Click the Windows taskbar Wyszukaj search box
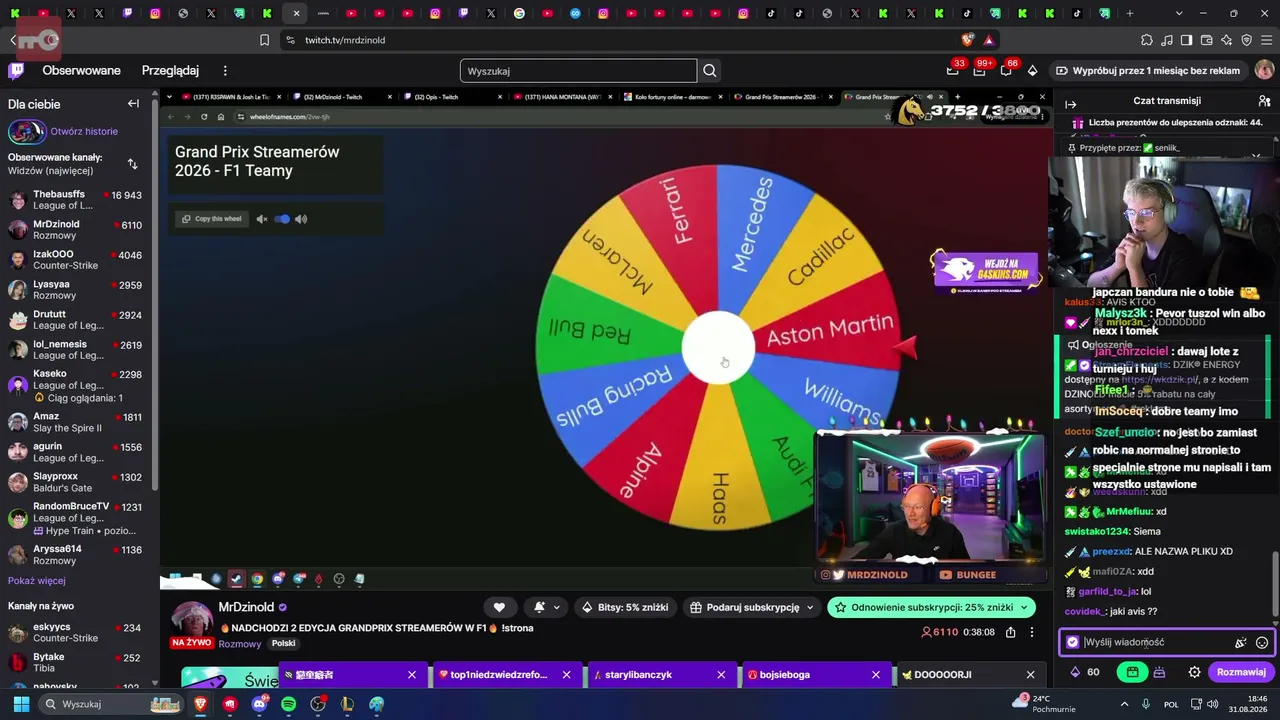 click(x=110, y=704)
